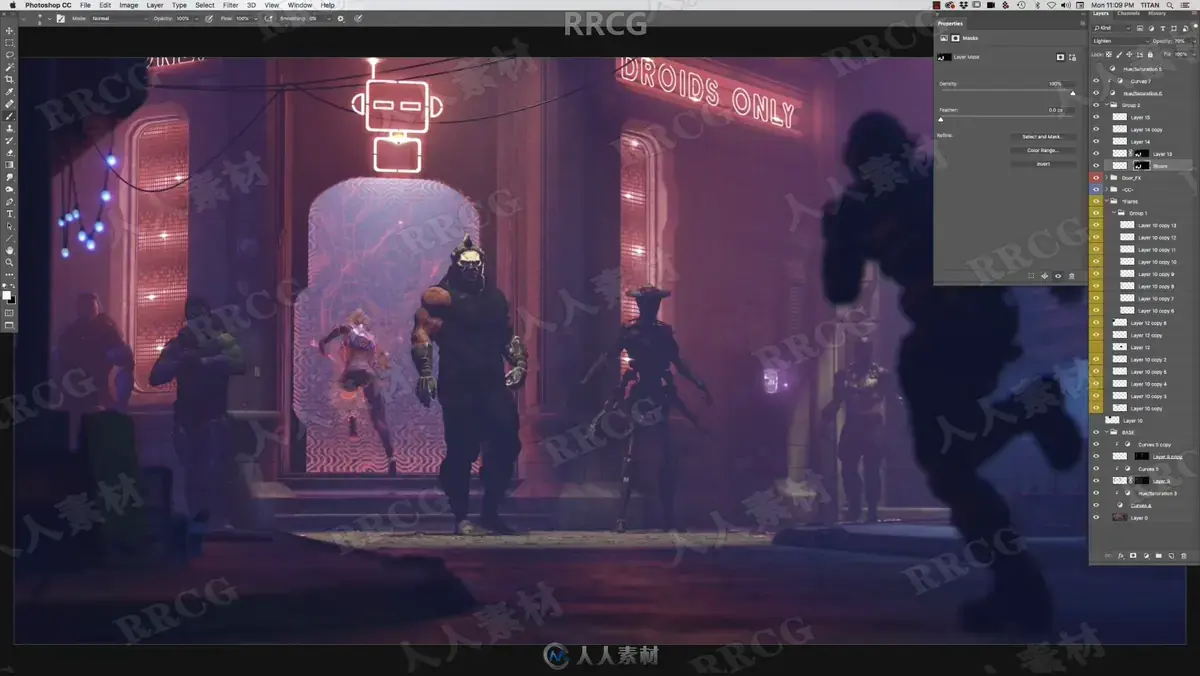Toggle mask visibility eye in Properties

pyautogui.click(x=1058, y=276)
